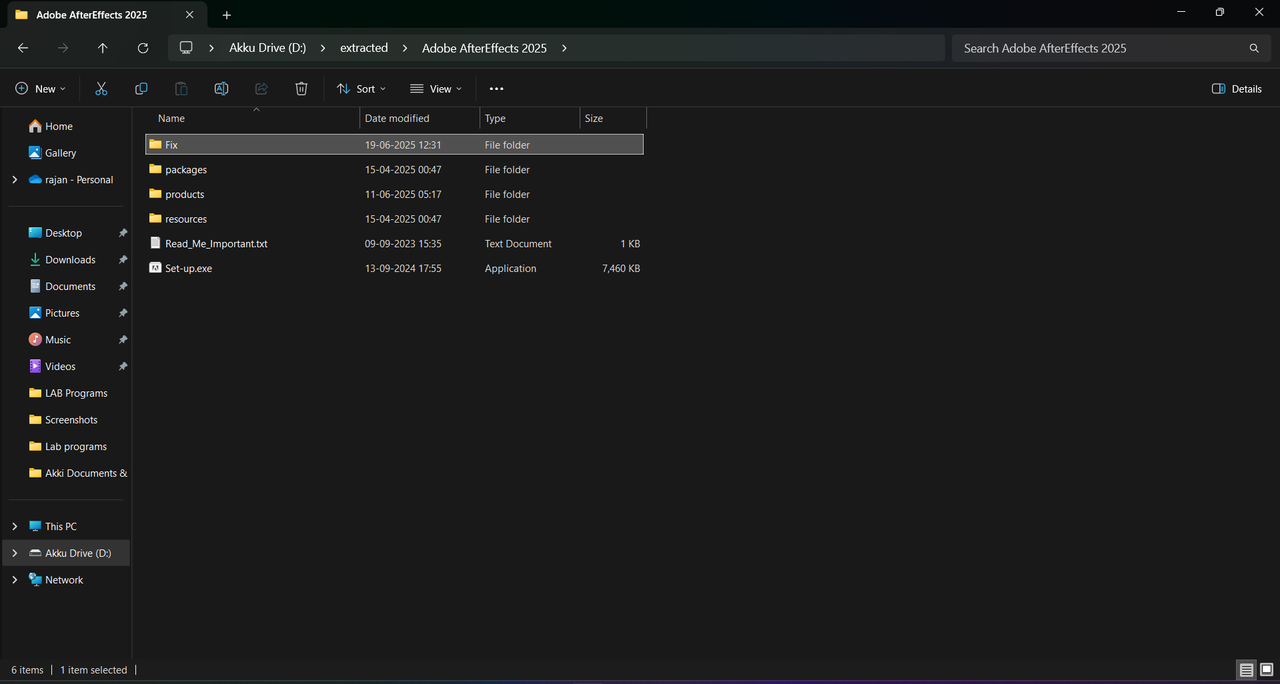The image size is (1280, 684).
Task: Select the Set-up.exe file name
Action: pyautogui.click(x=189, y=268)
